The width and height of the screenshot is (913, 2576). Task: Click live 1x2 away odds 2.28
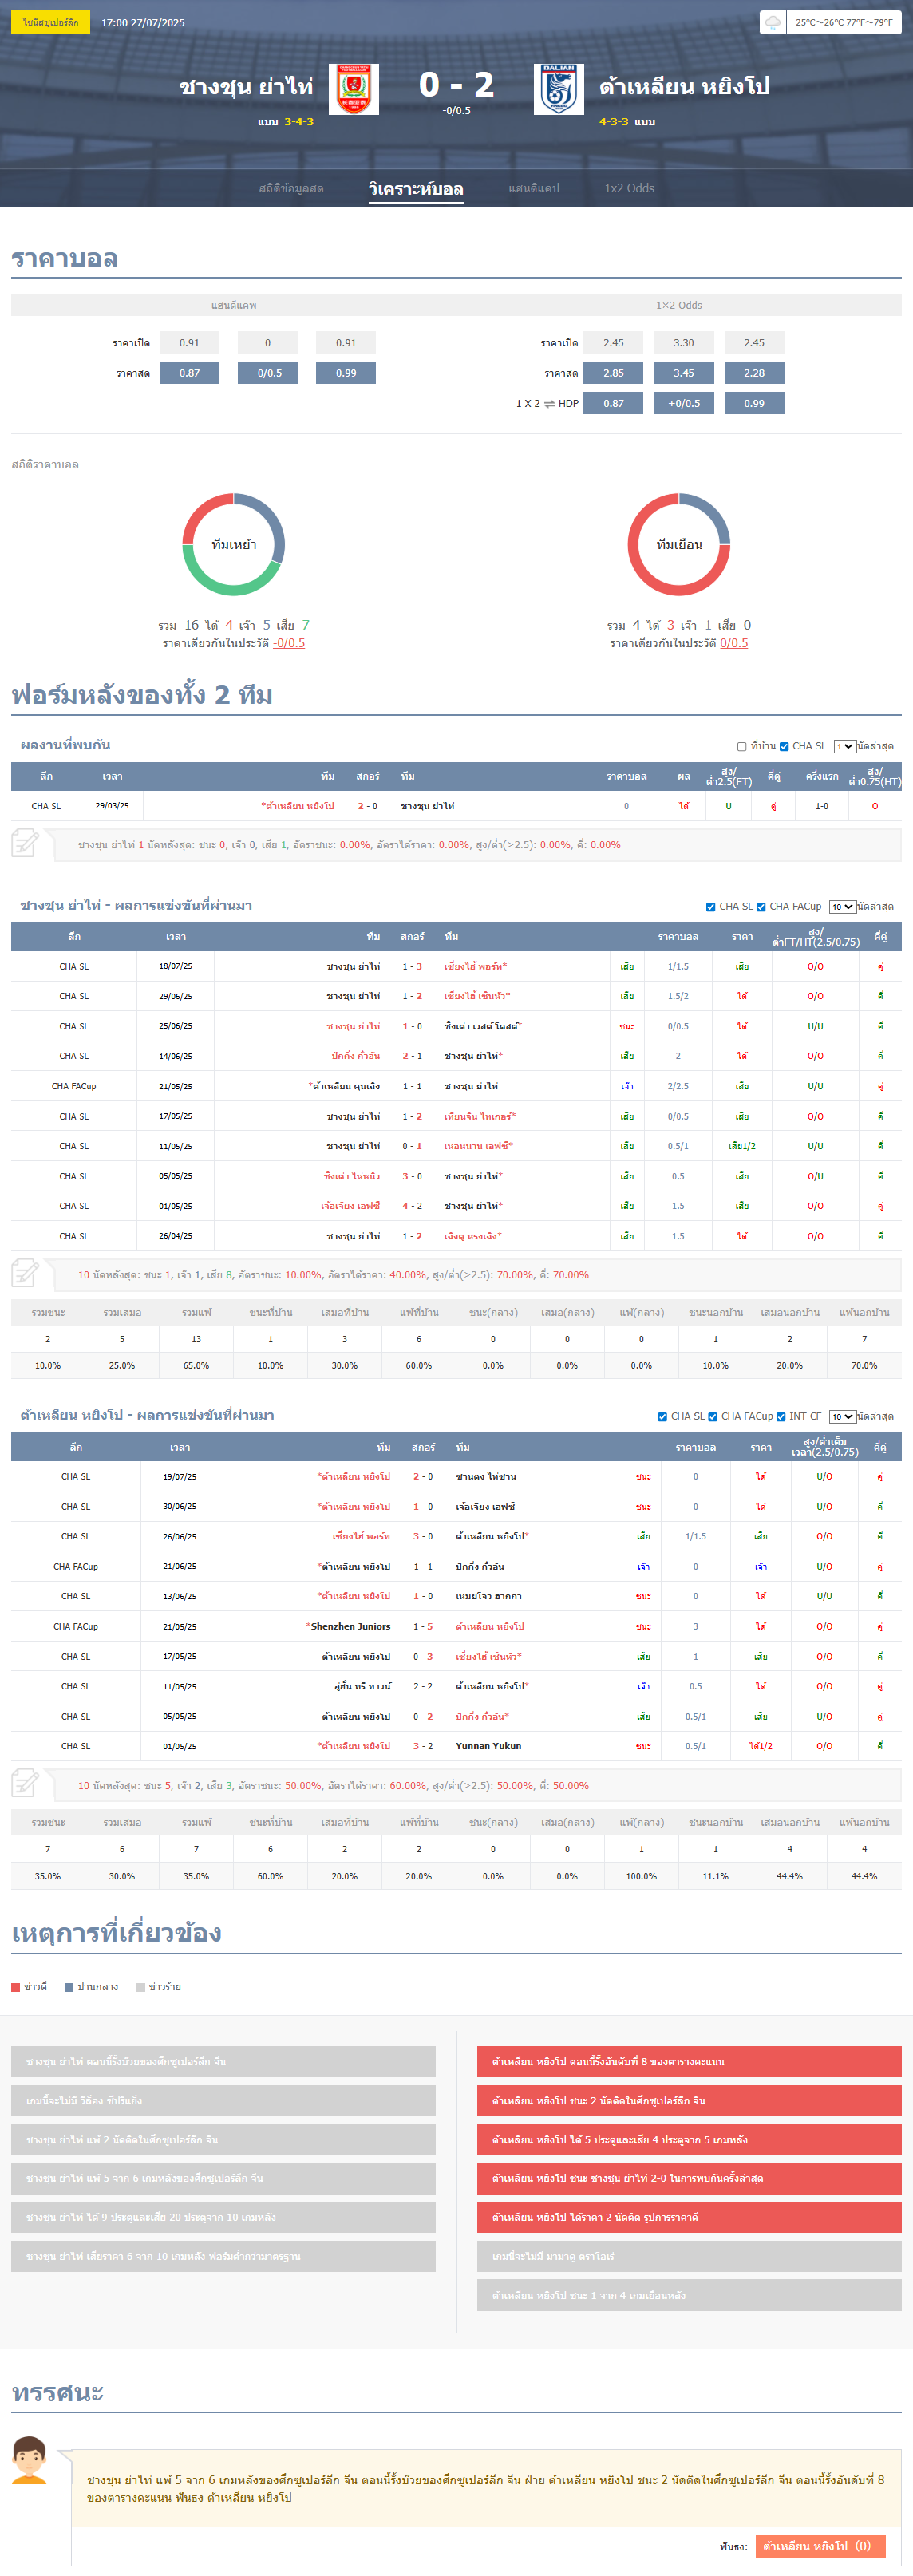coord(754,373)
